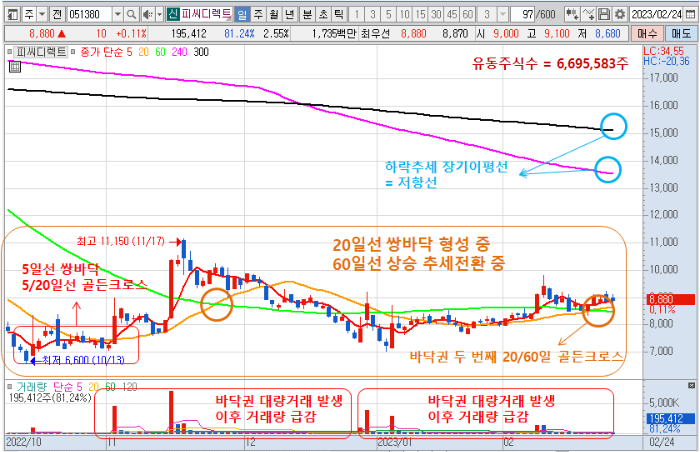
Task: Click the low price 8,680 value
Action: (608, 33)
